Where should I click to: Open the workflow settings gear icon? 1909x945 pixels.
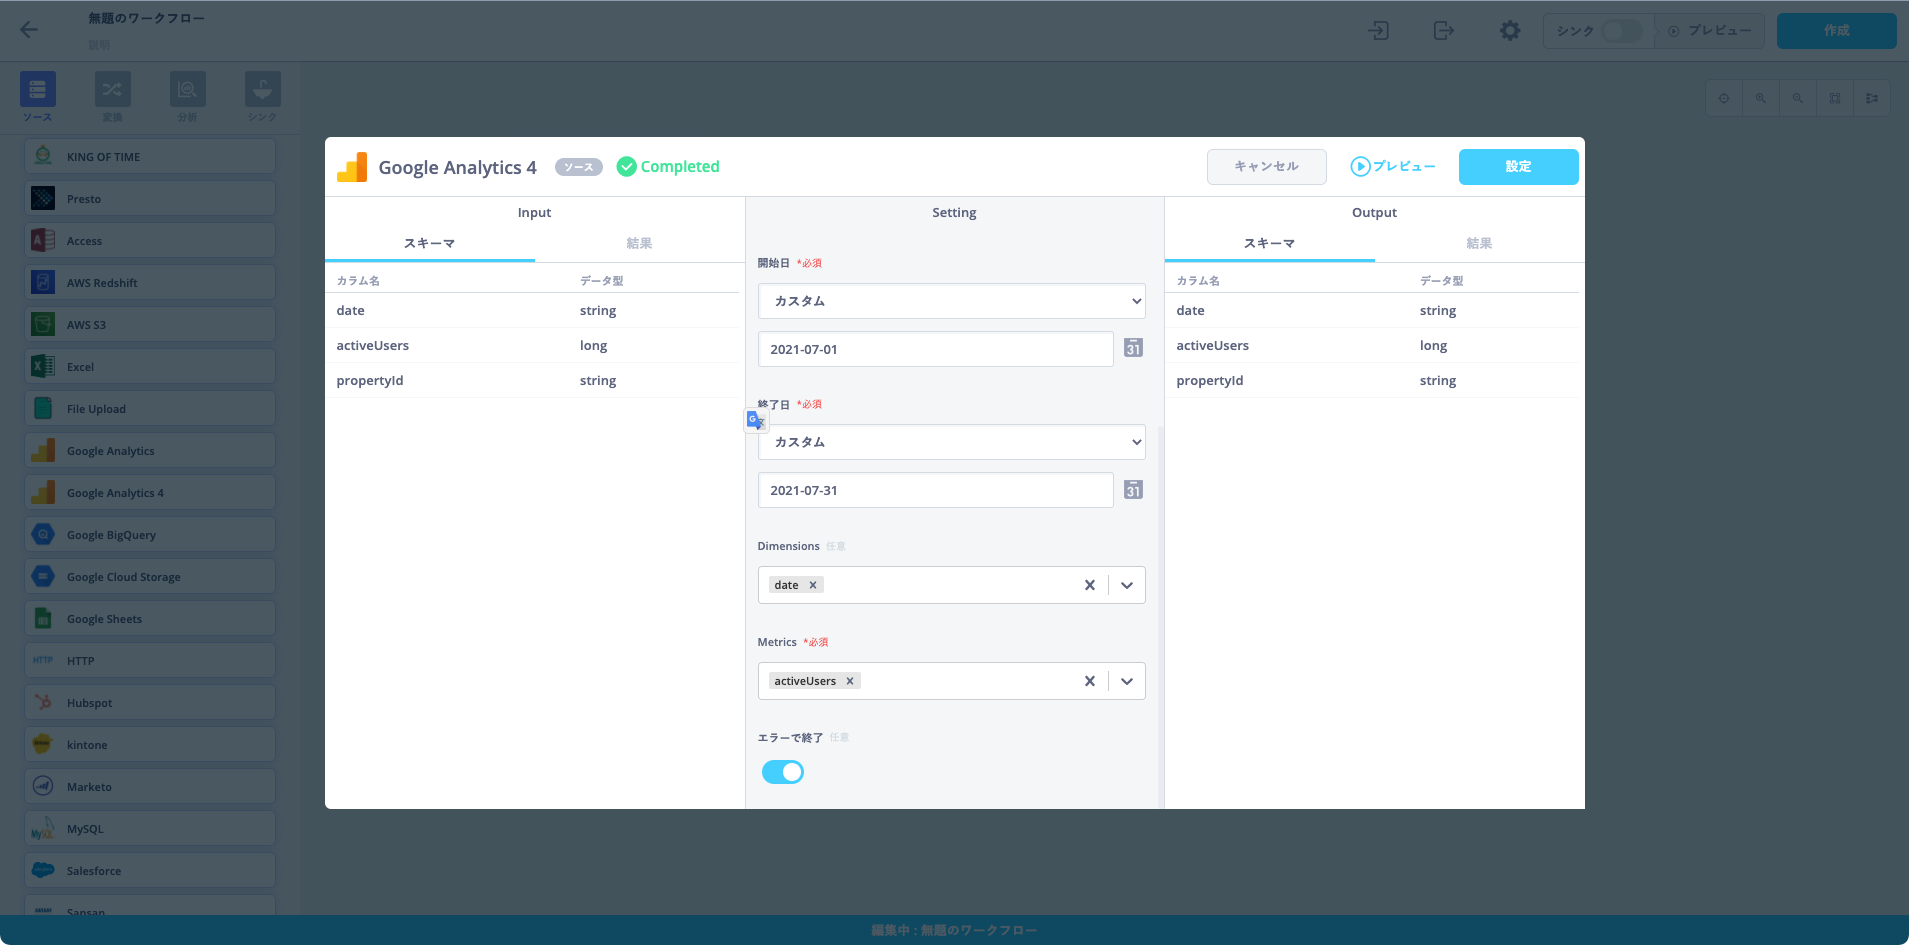[x=1510, y=31]
